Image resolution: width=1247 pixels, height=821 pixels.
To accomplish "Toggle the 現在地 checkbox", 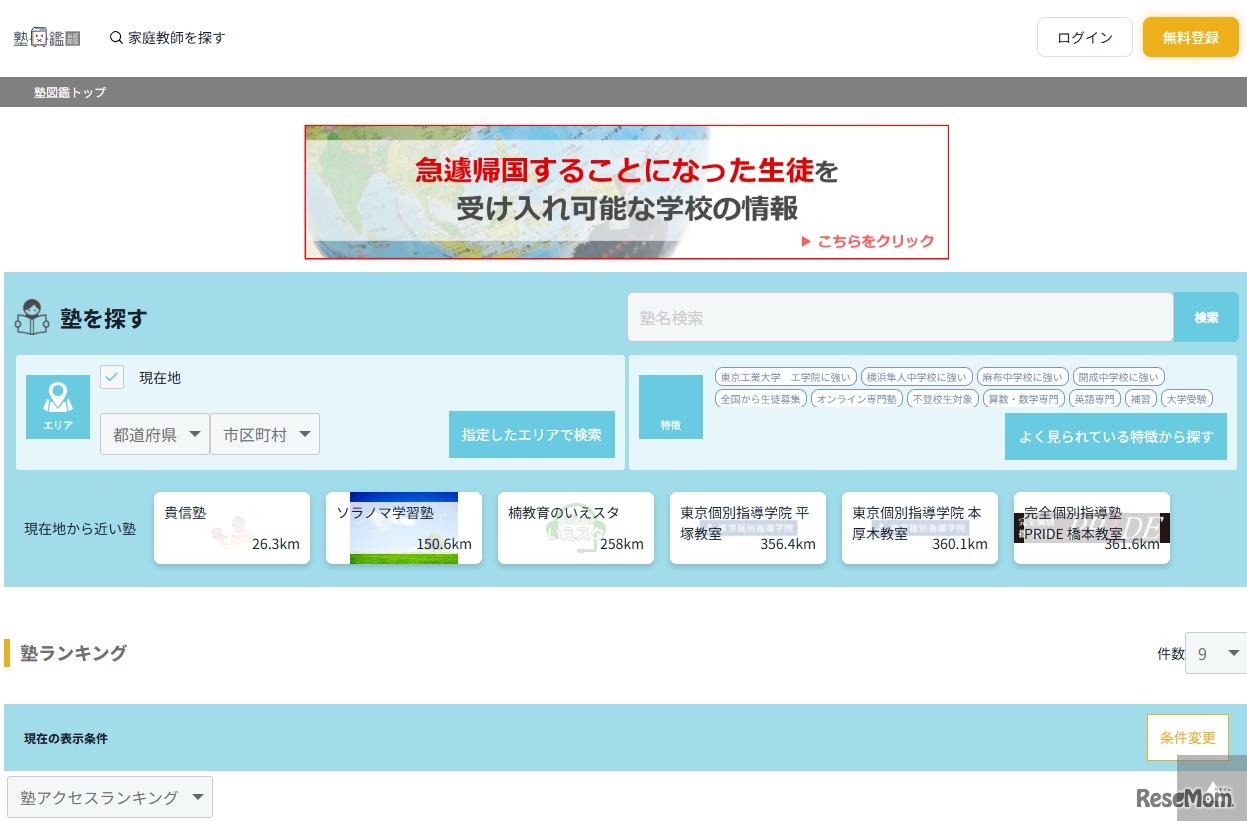I will point(112,377).
